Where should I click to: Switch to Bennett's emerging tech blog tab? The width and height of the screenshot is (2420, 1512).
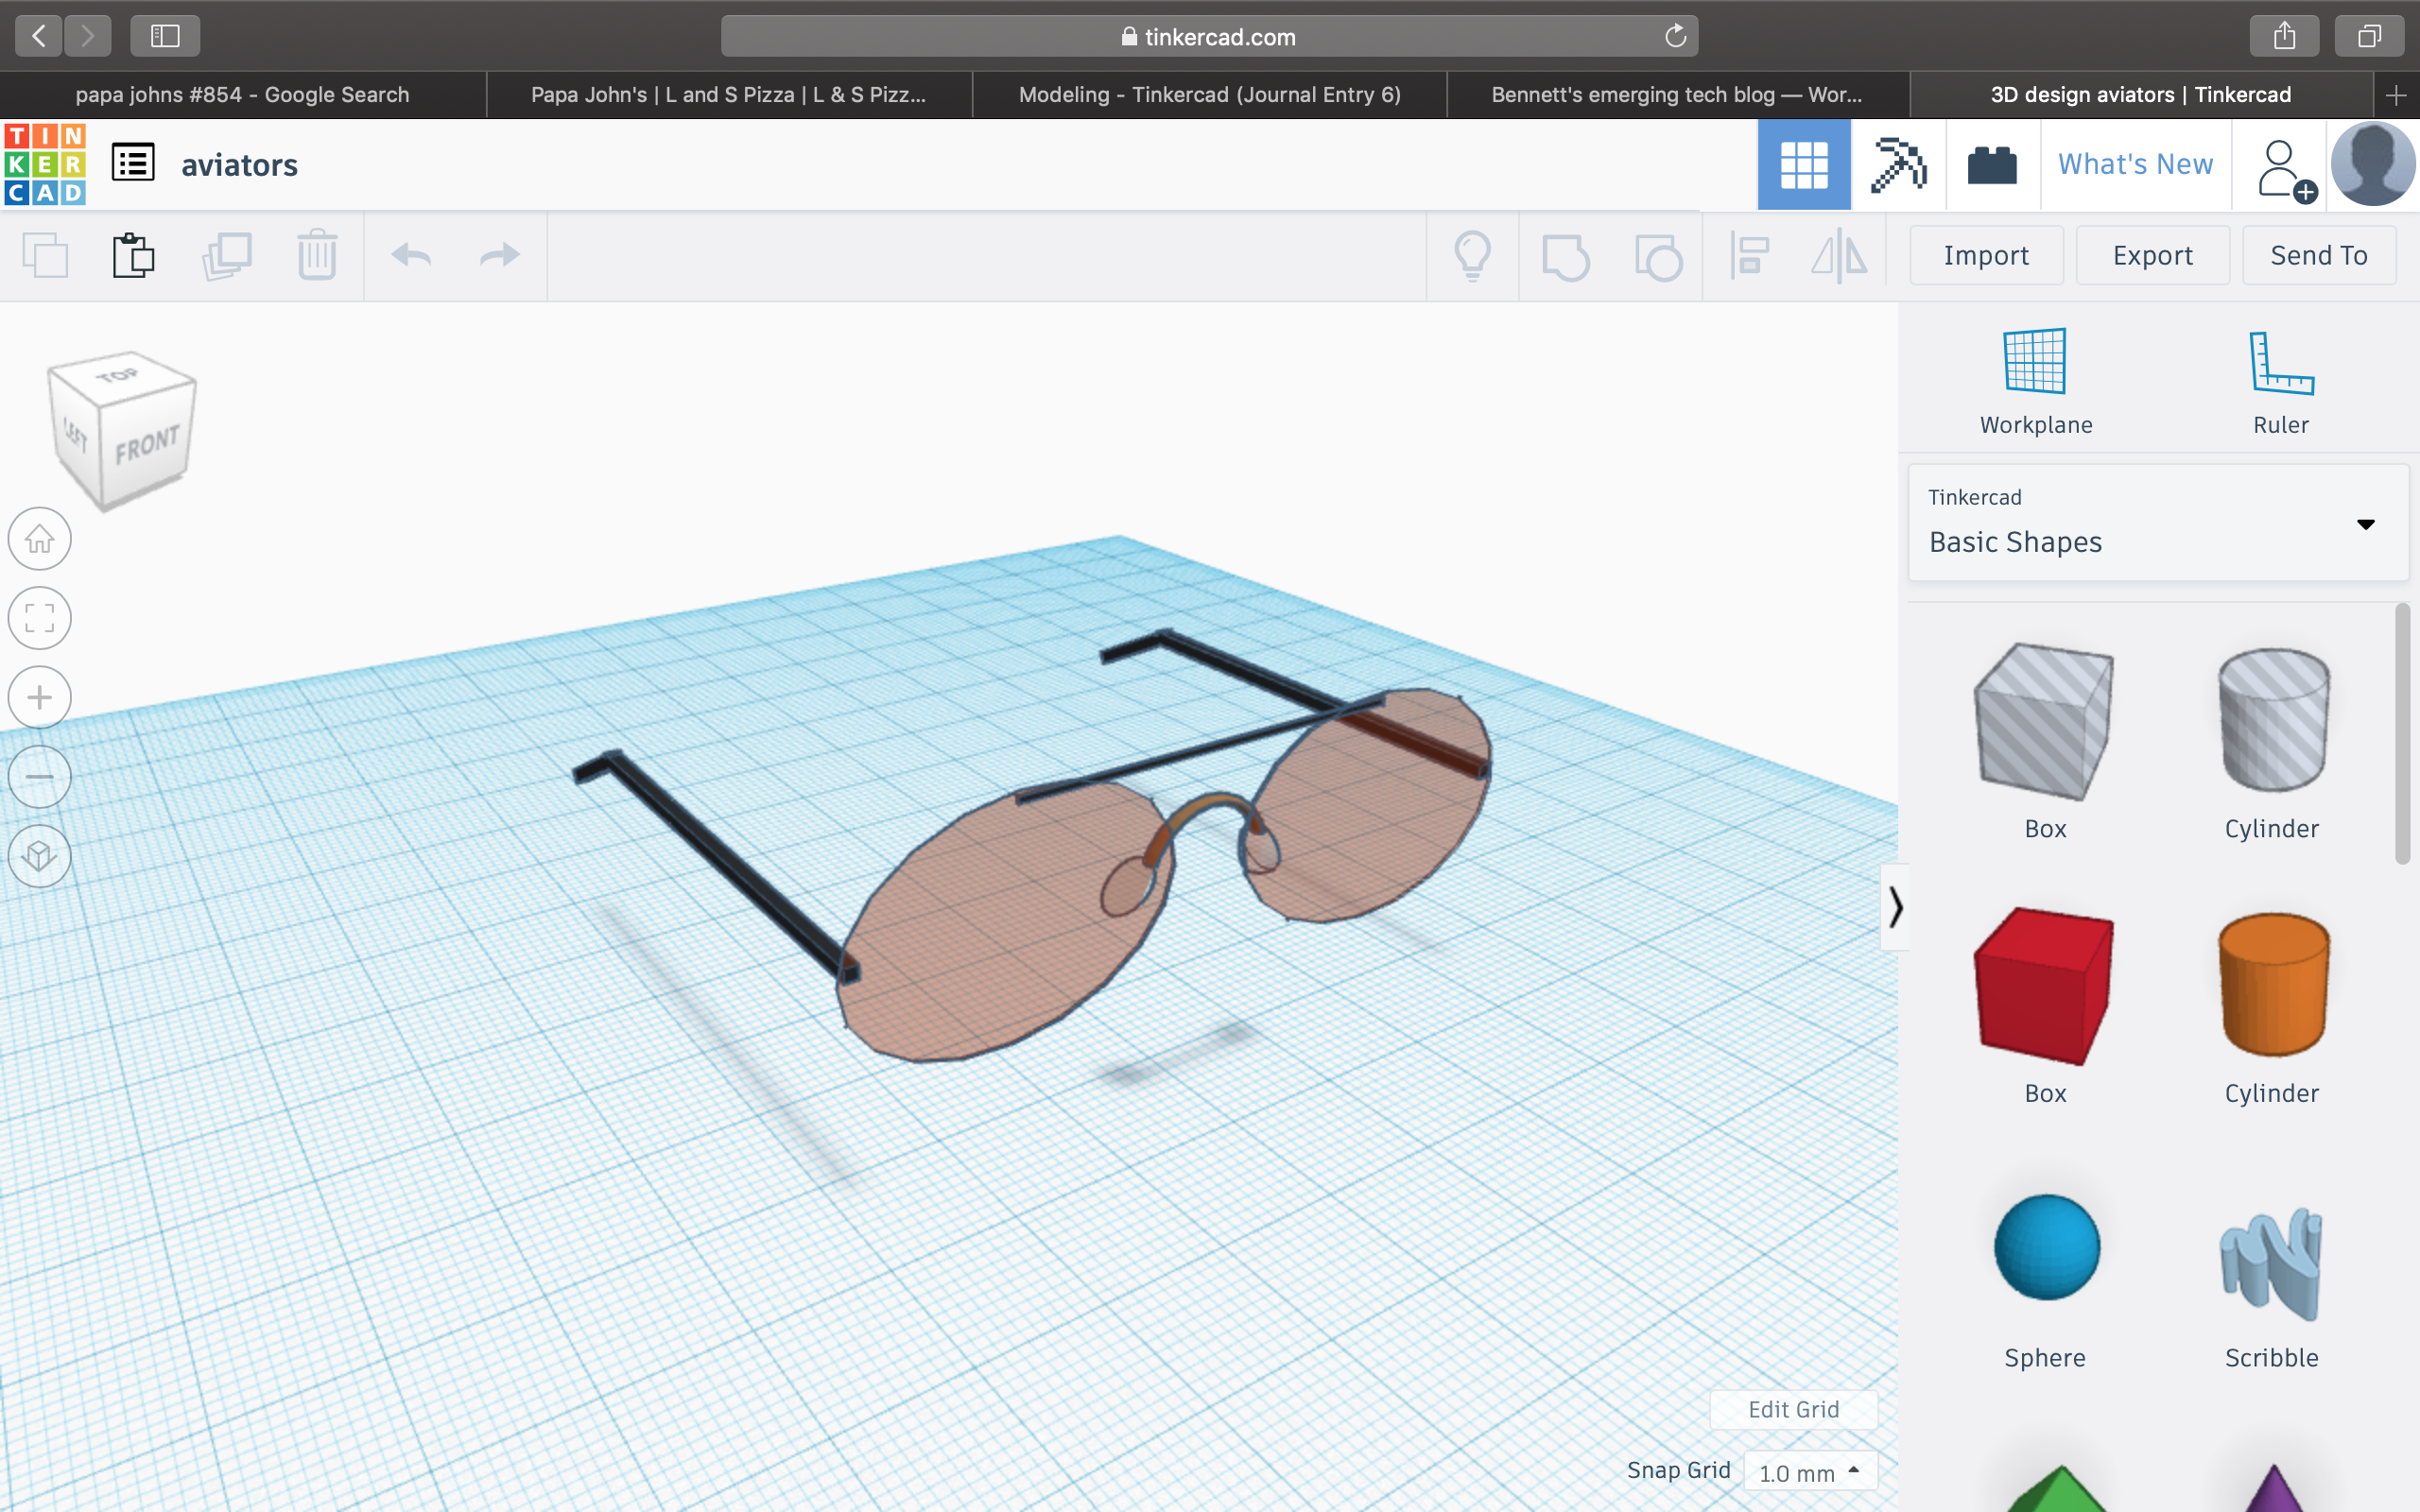pyautogui.click(x=1677, y=95)
